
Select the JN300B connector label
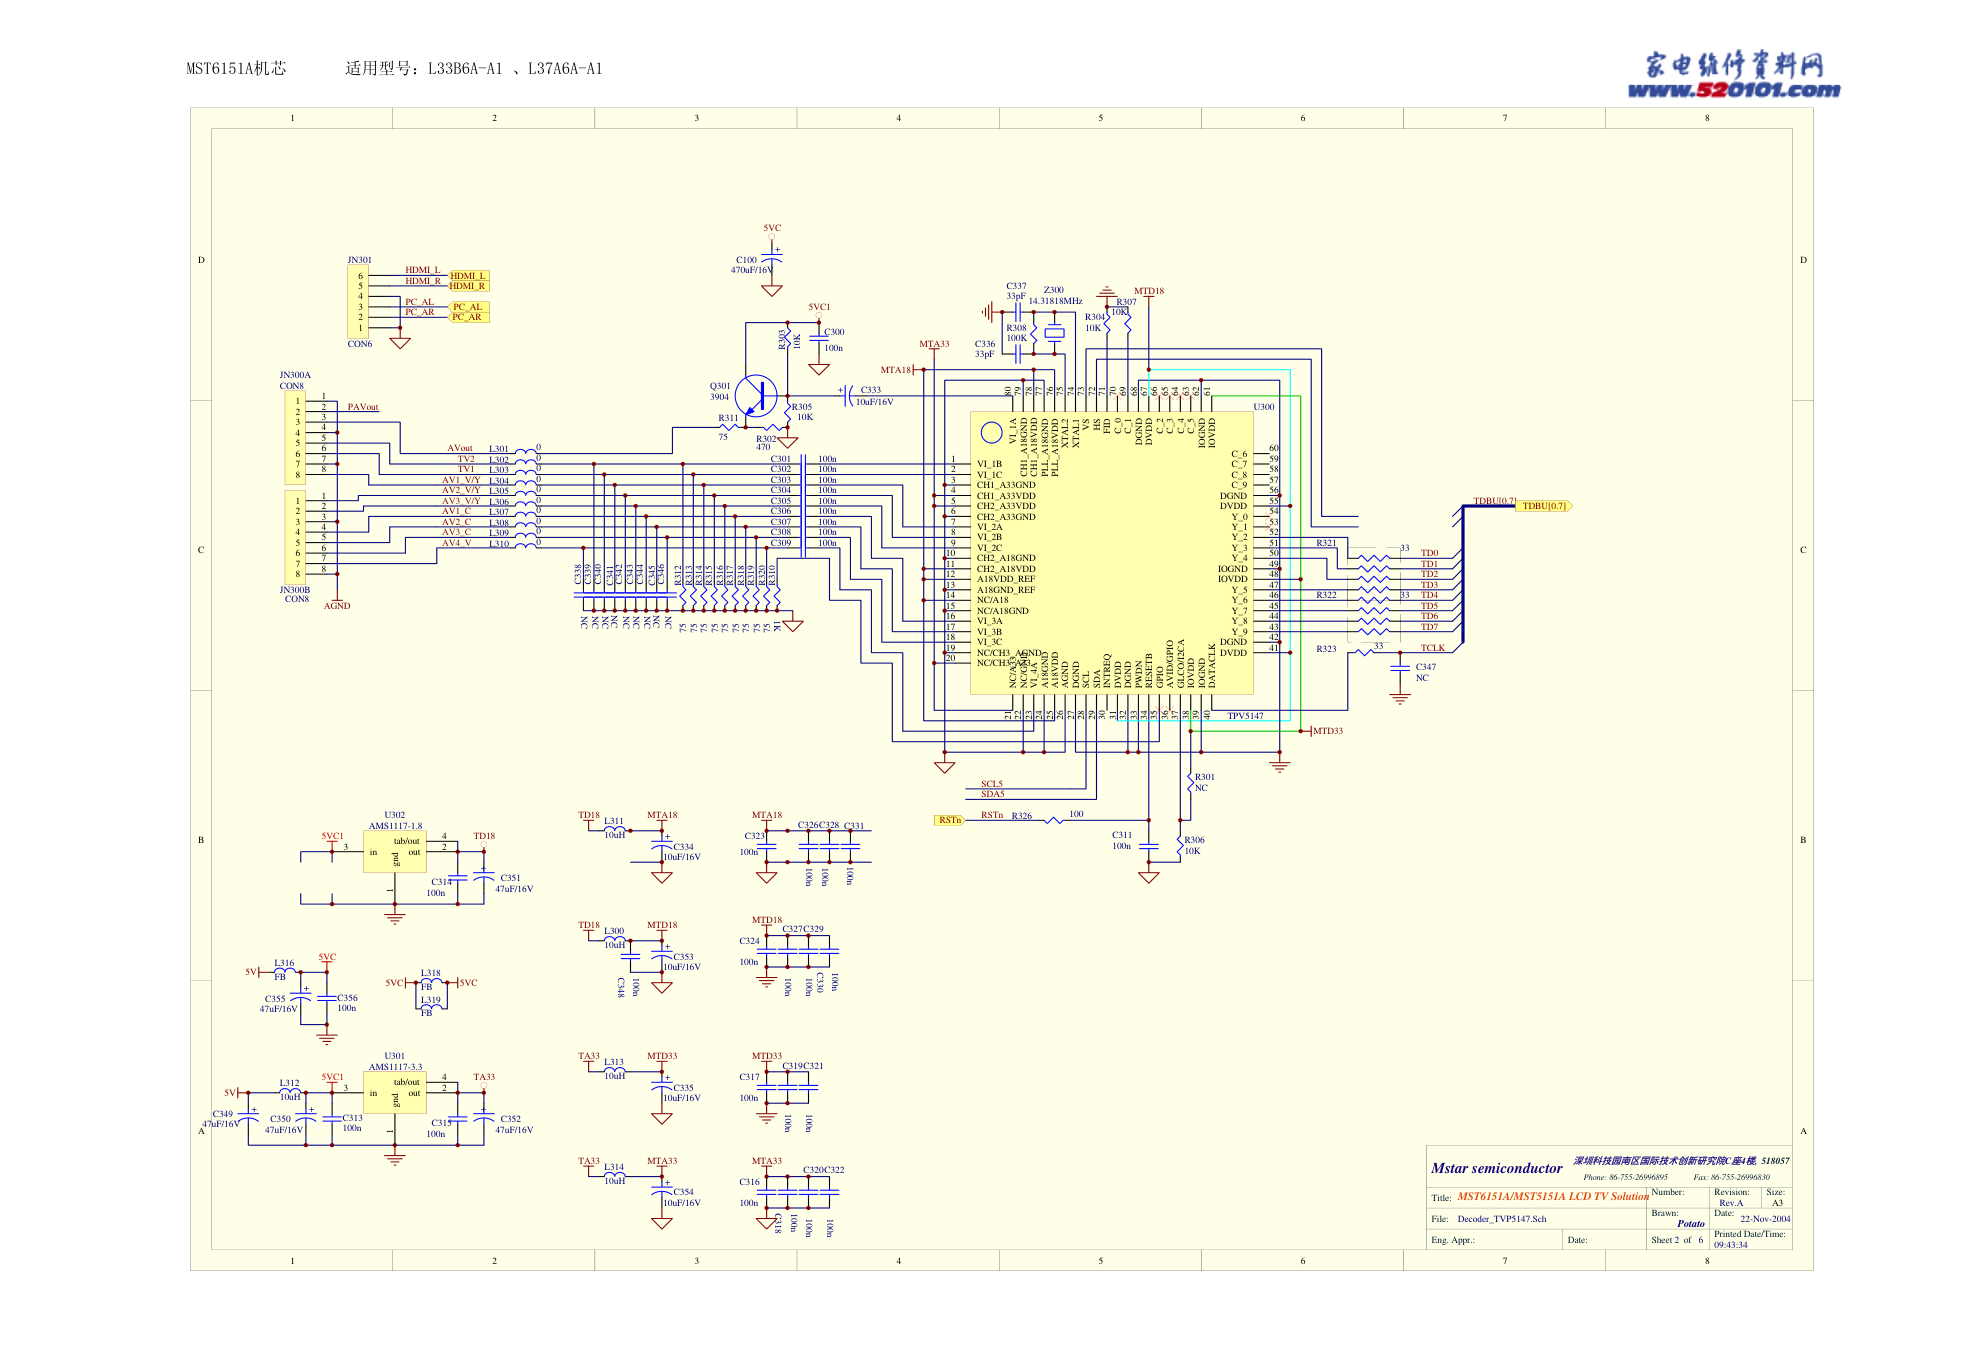pyautogui.click(x=295, y=590)
